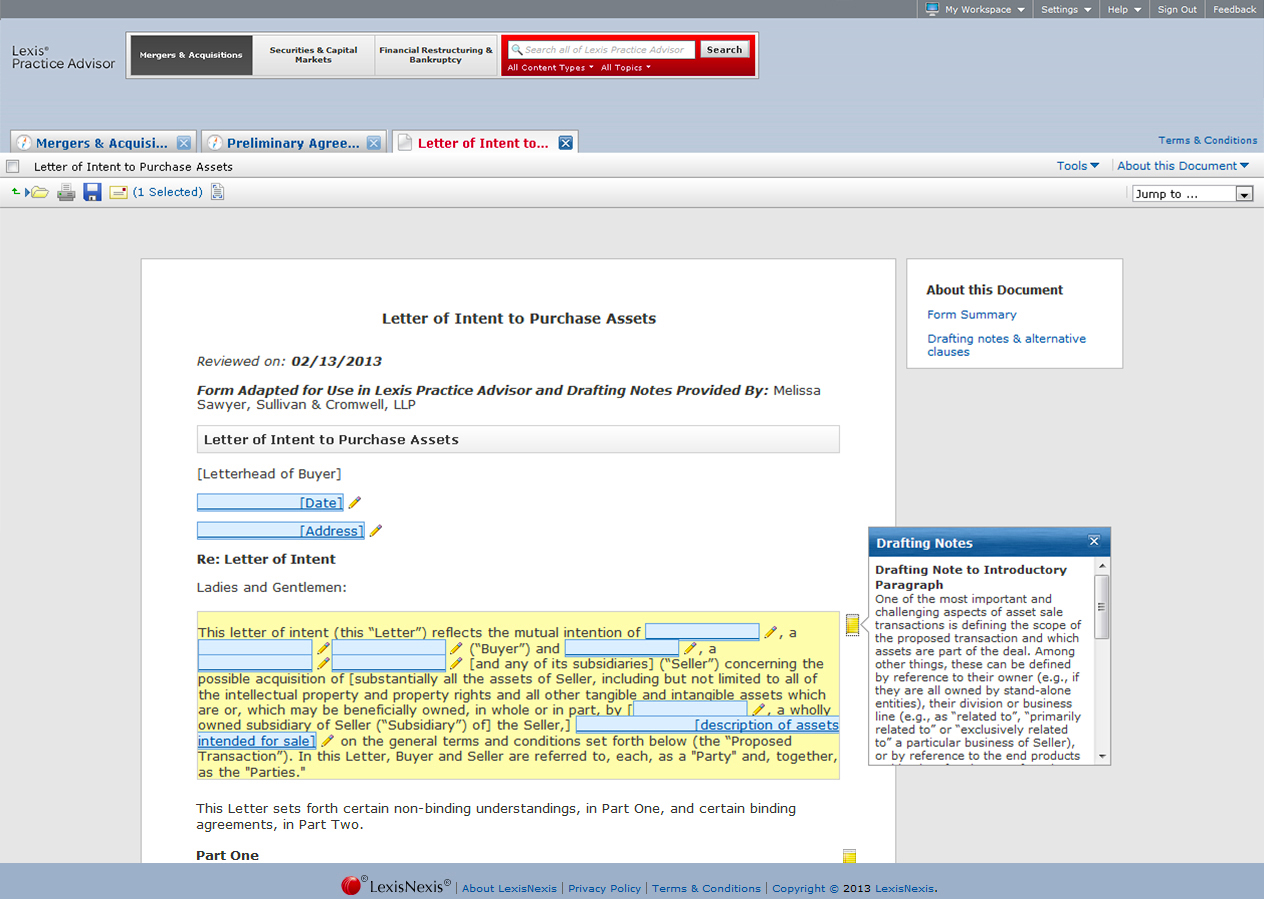Open 'Drafting notes & alternative clauses' link
Viewport: 1264px width, 899px height.
(x=1006, y=345)
